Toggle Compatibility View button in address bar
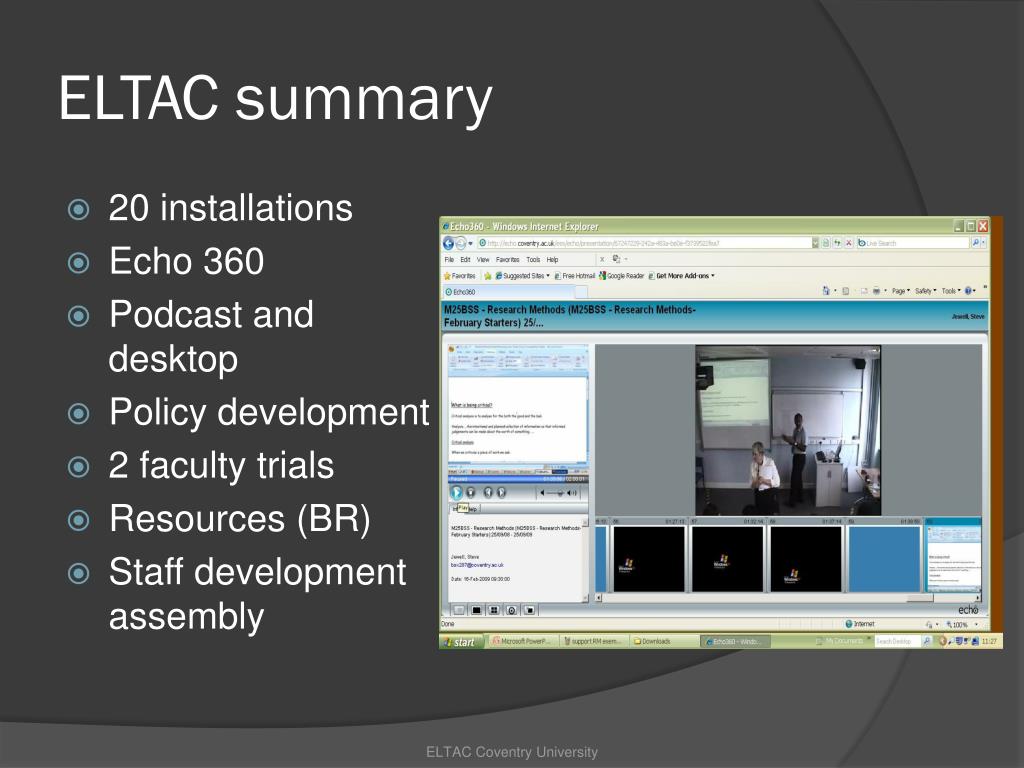Screen dimensions: 1024x768 click(x=825, y=243)
